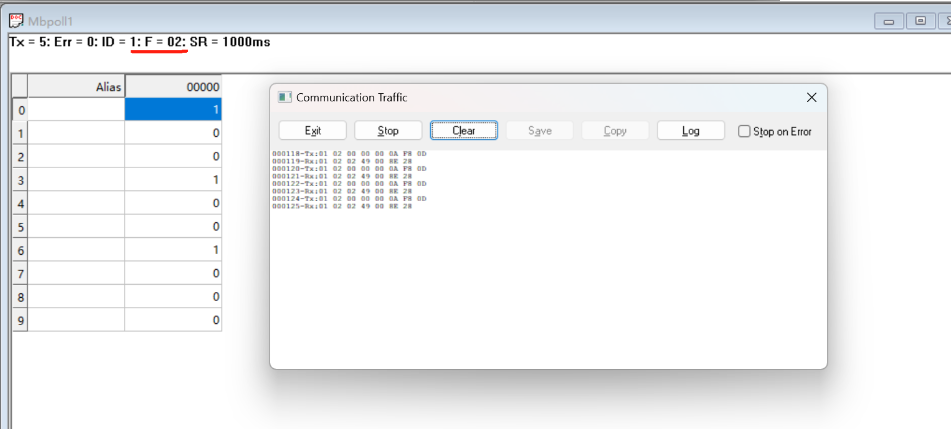Restore the Mbpoll1 child window

click(921, 21)
